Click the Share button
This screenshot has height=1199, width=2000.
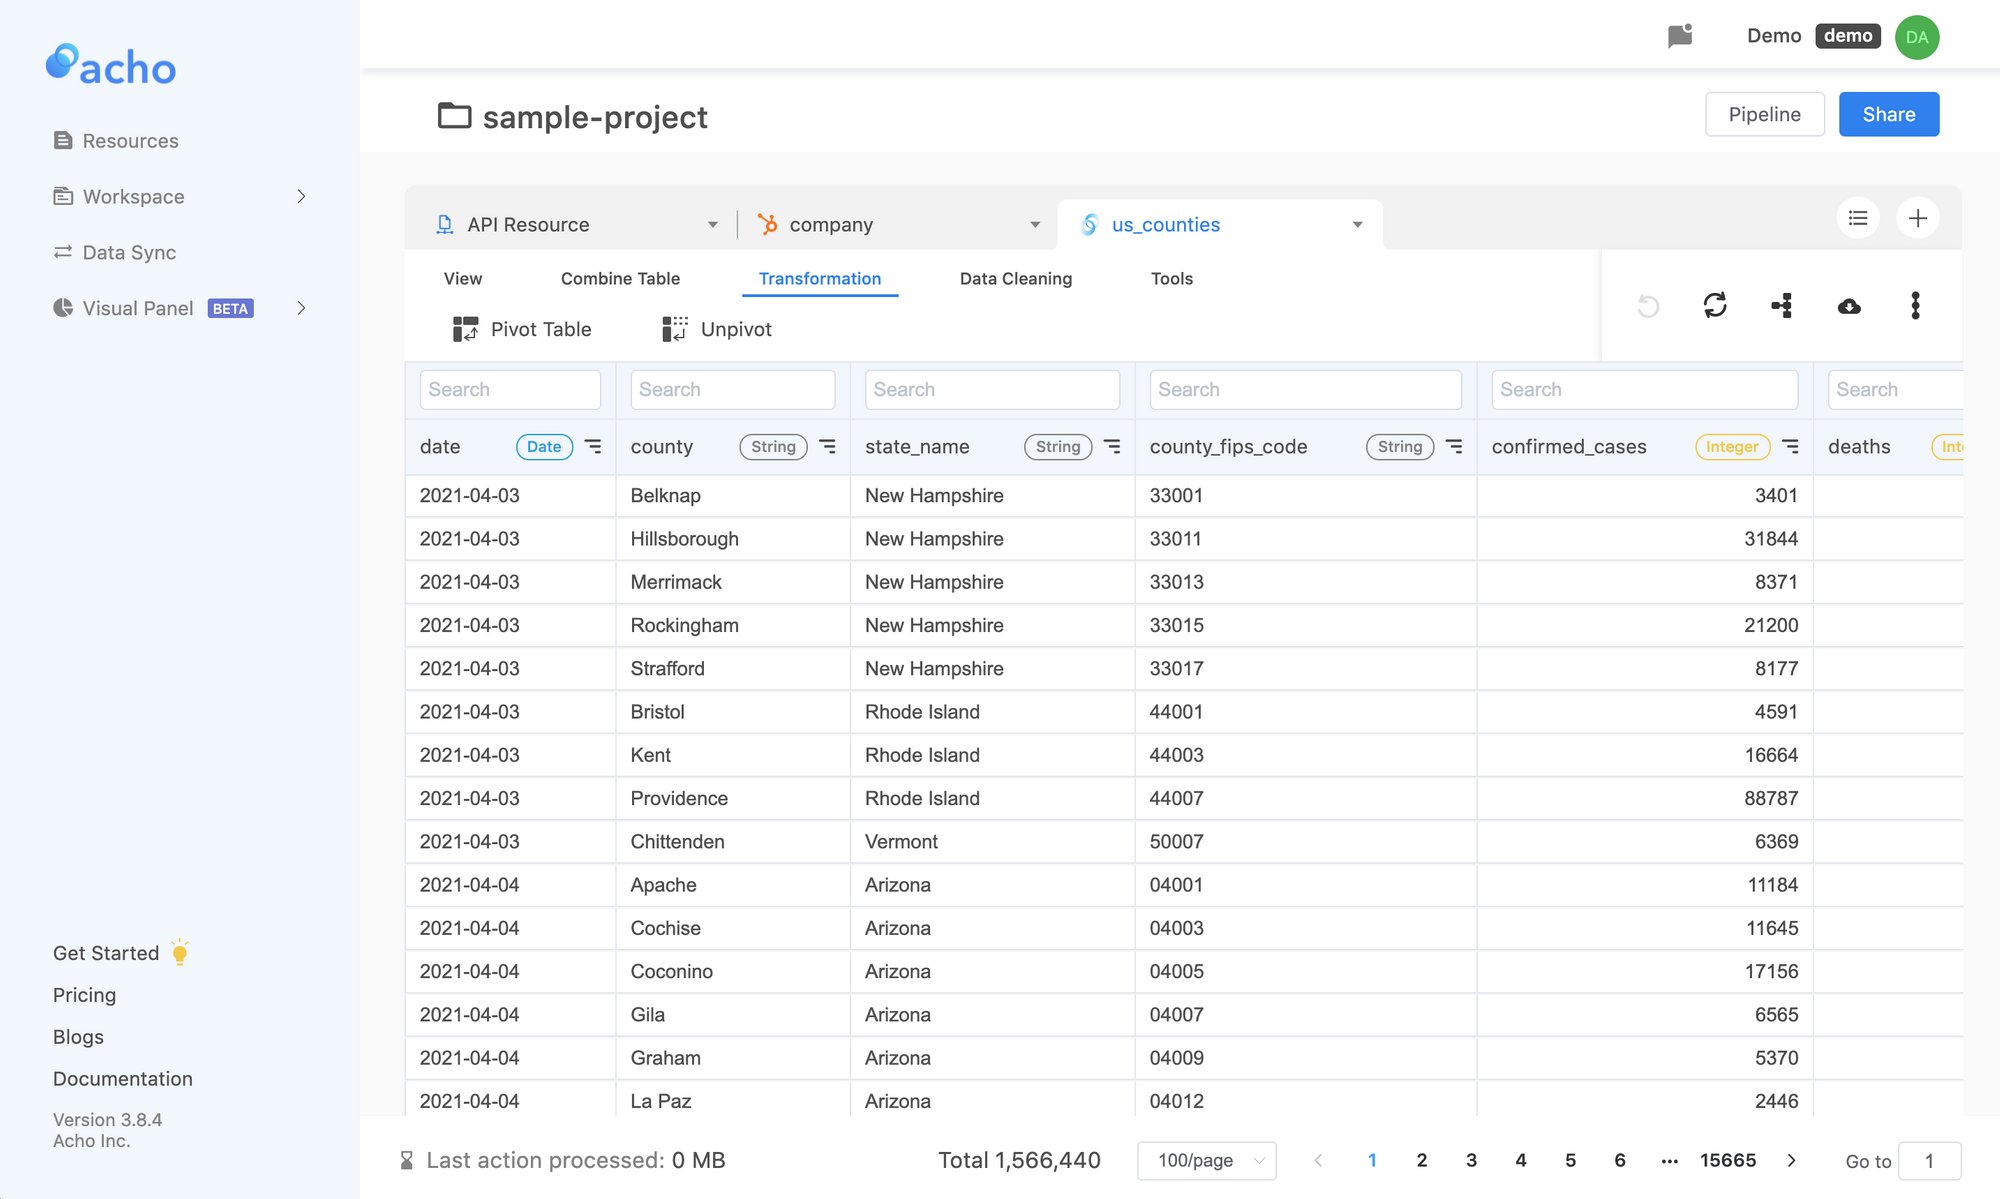tap(1888, 114)
